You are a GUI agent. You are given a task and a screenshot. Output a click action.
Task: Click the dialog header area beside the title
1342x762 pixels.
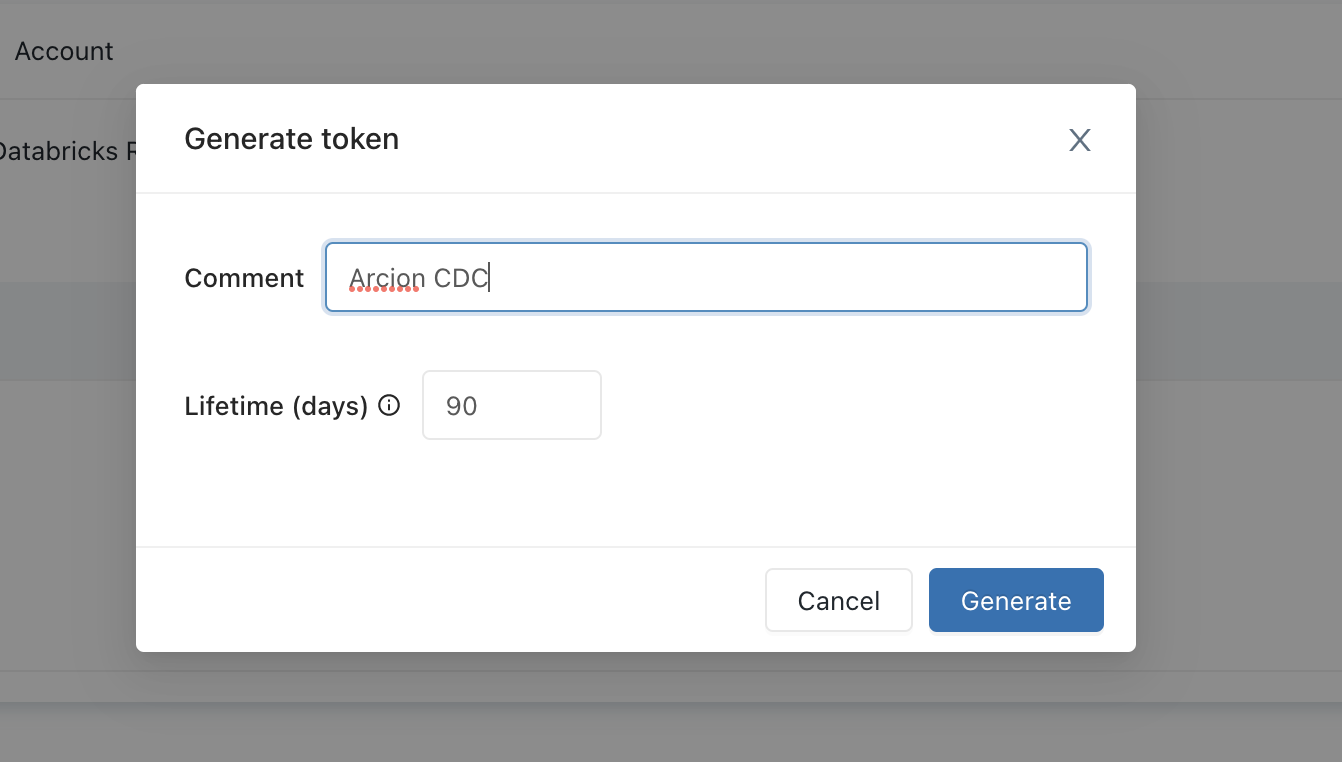(730, 139)
